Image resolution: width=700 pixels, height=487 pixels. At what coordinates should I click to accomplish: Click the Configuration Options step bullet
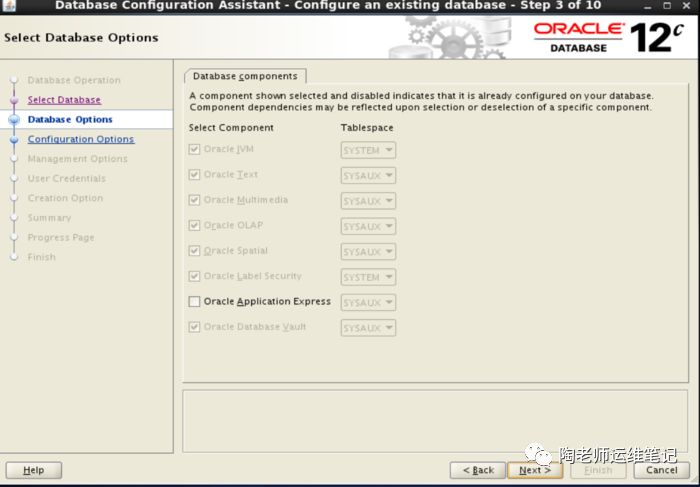pos(14,140)
